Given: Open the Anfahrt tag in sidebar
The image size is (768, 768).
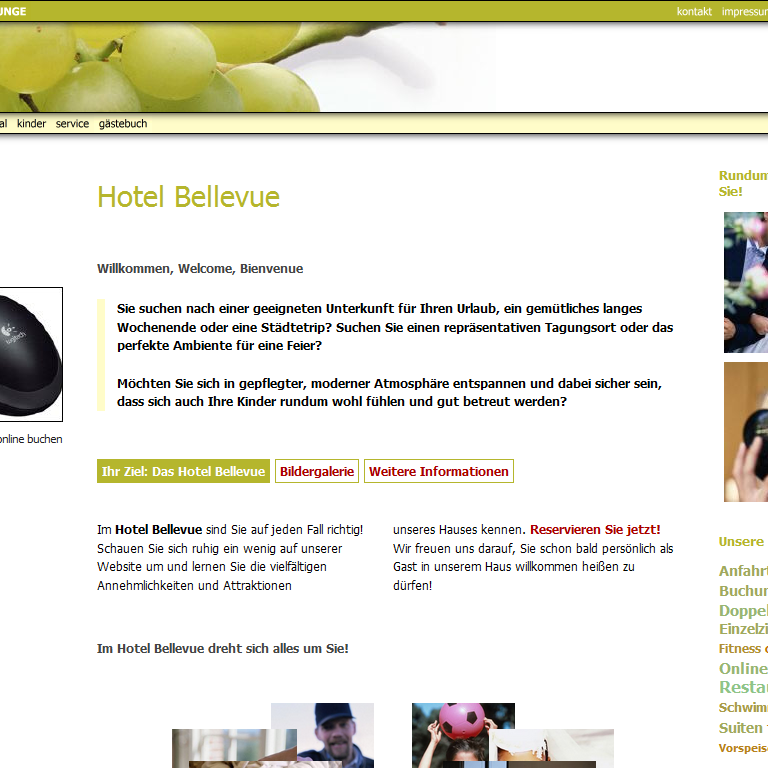Looking at the screenshot, I should coord(743,571).
